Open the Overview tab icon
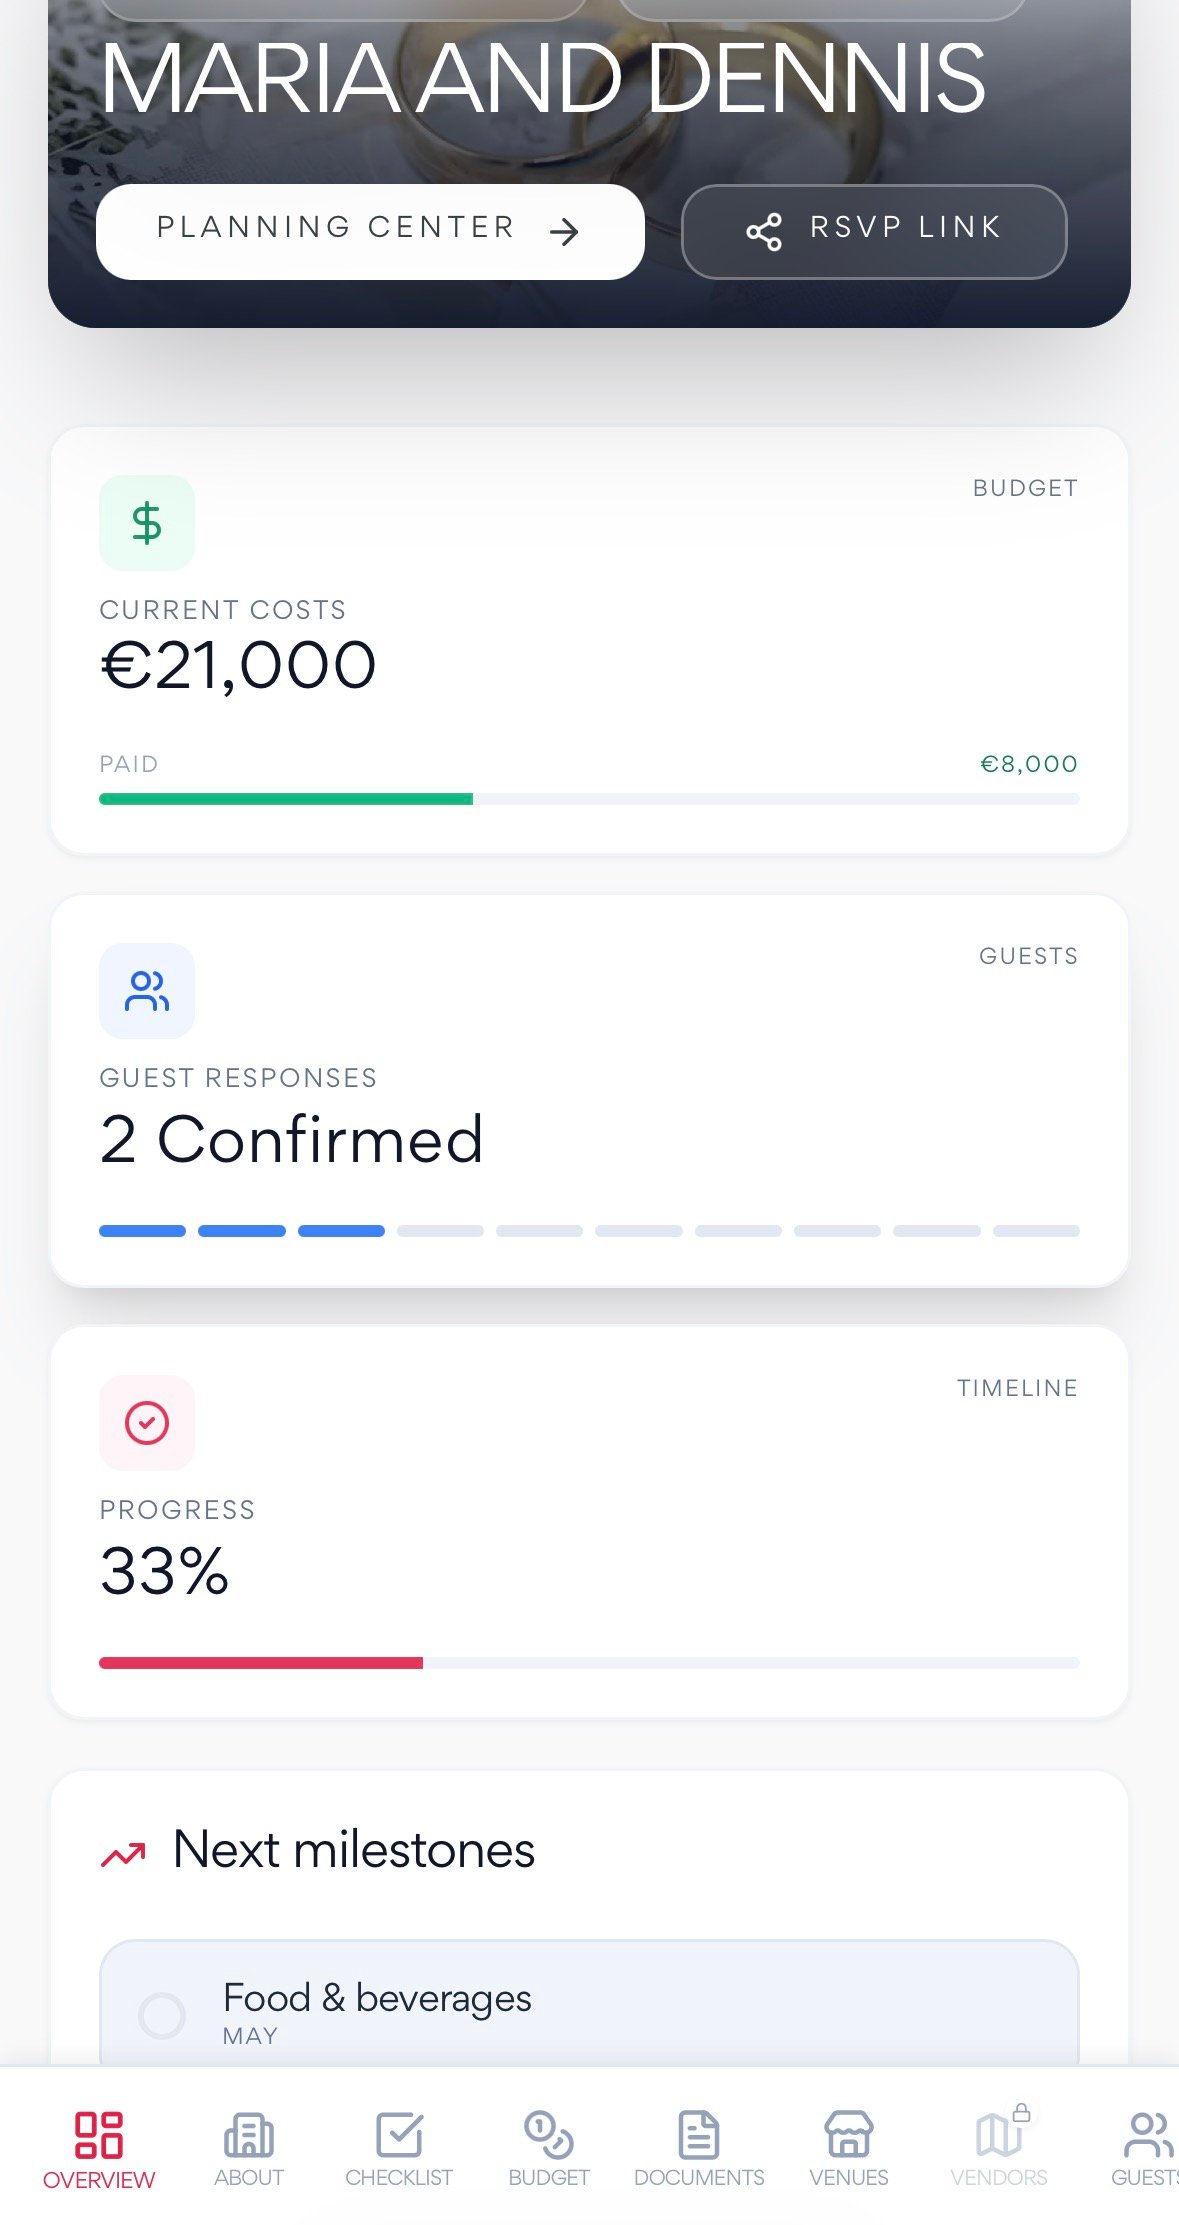Viewport: 1179px width, 2225px height. coord(99,2135)
